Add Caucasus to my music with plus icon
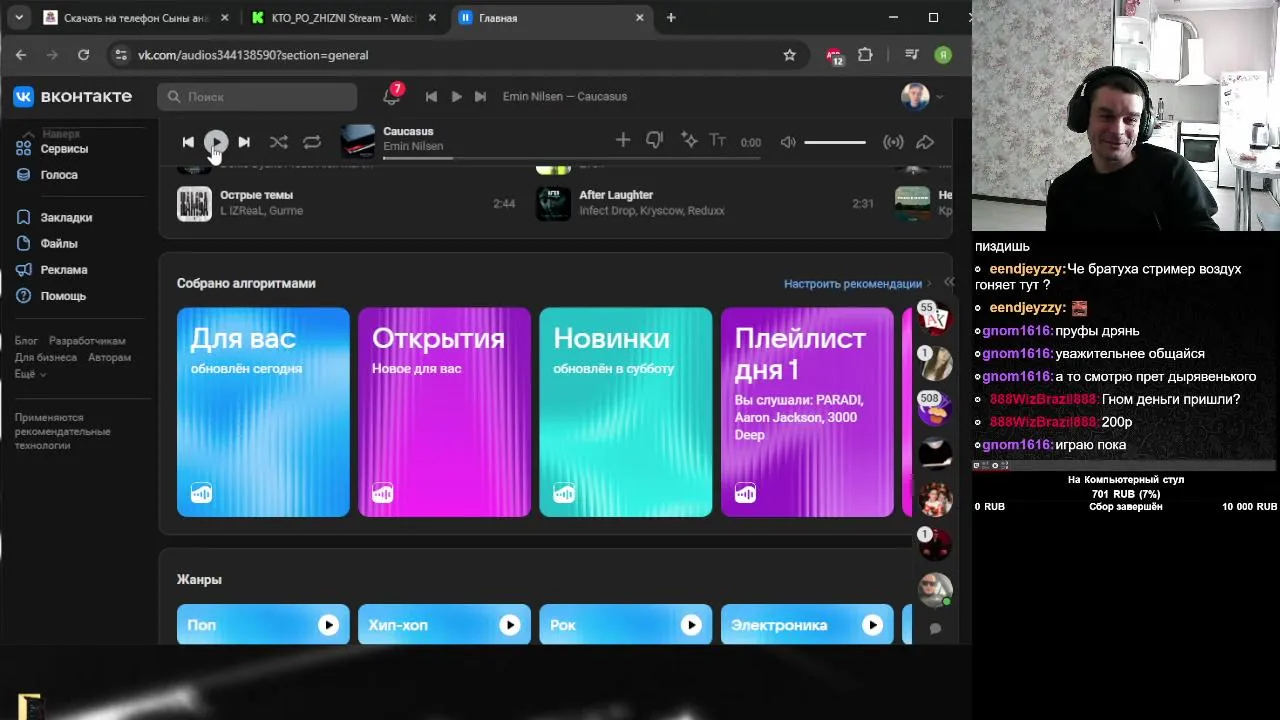 tap(623, 140)
